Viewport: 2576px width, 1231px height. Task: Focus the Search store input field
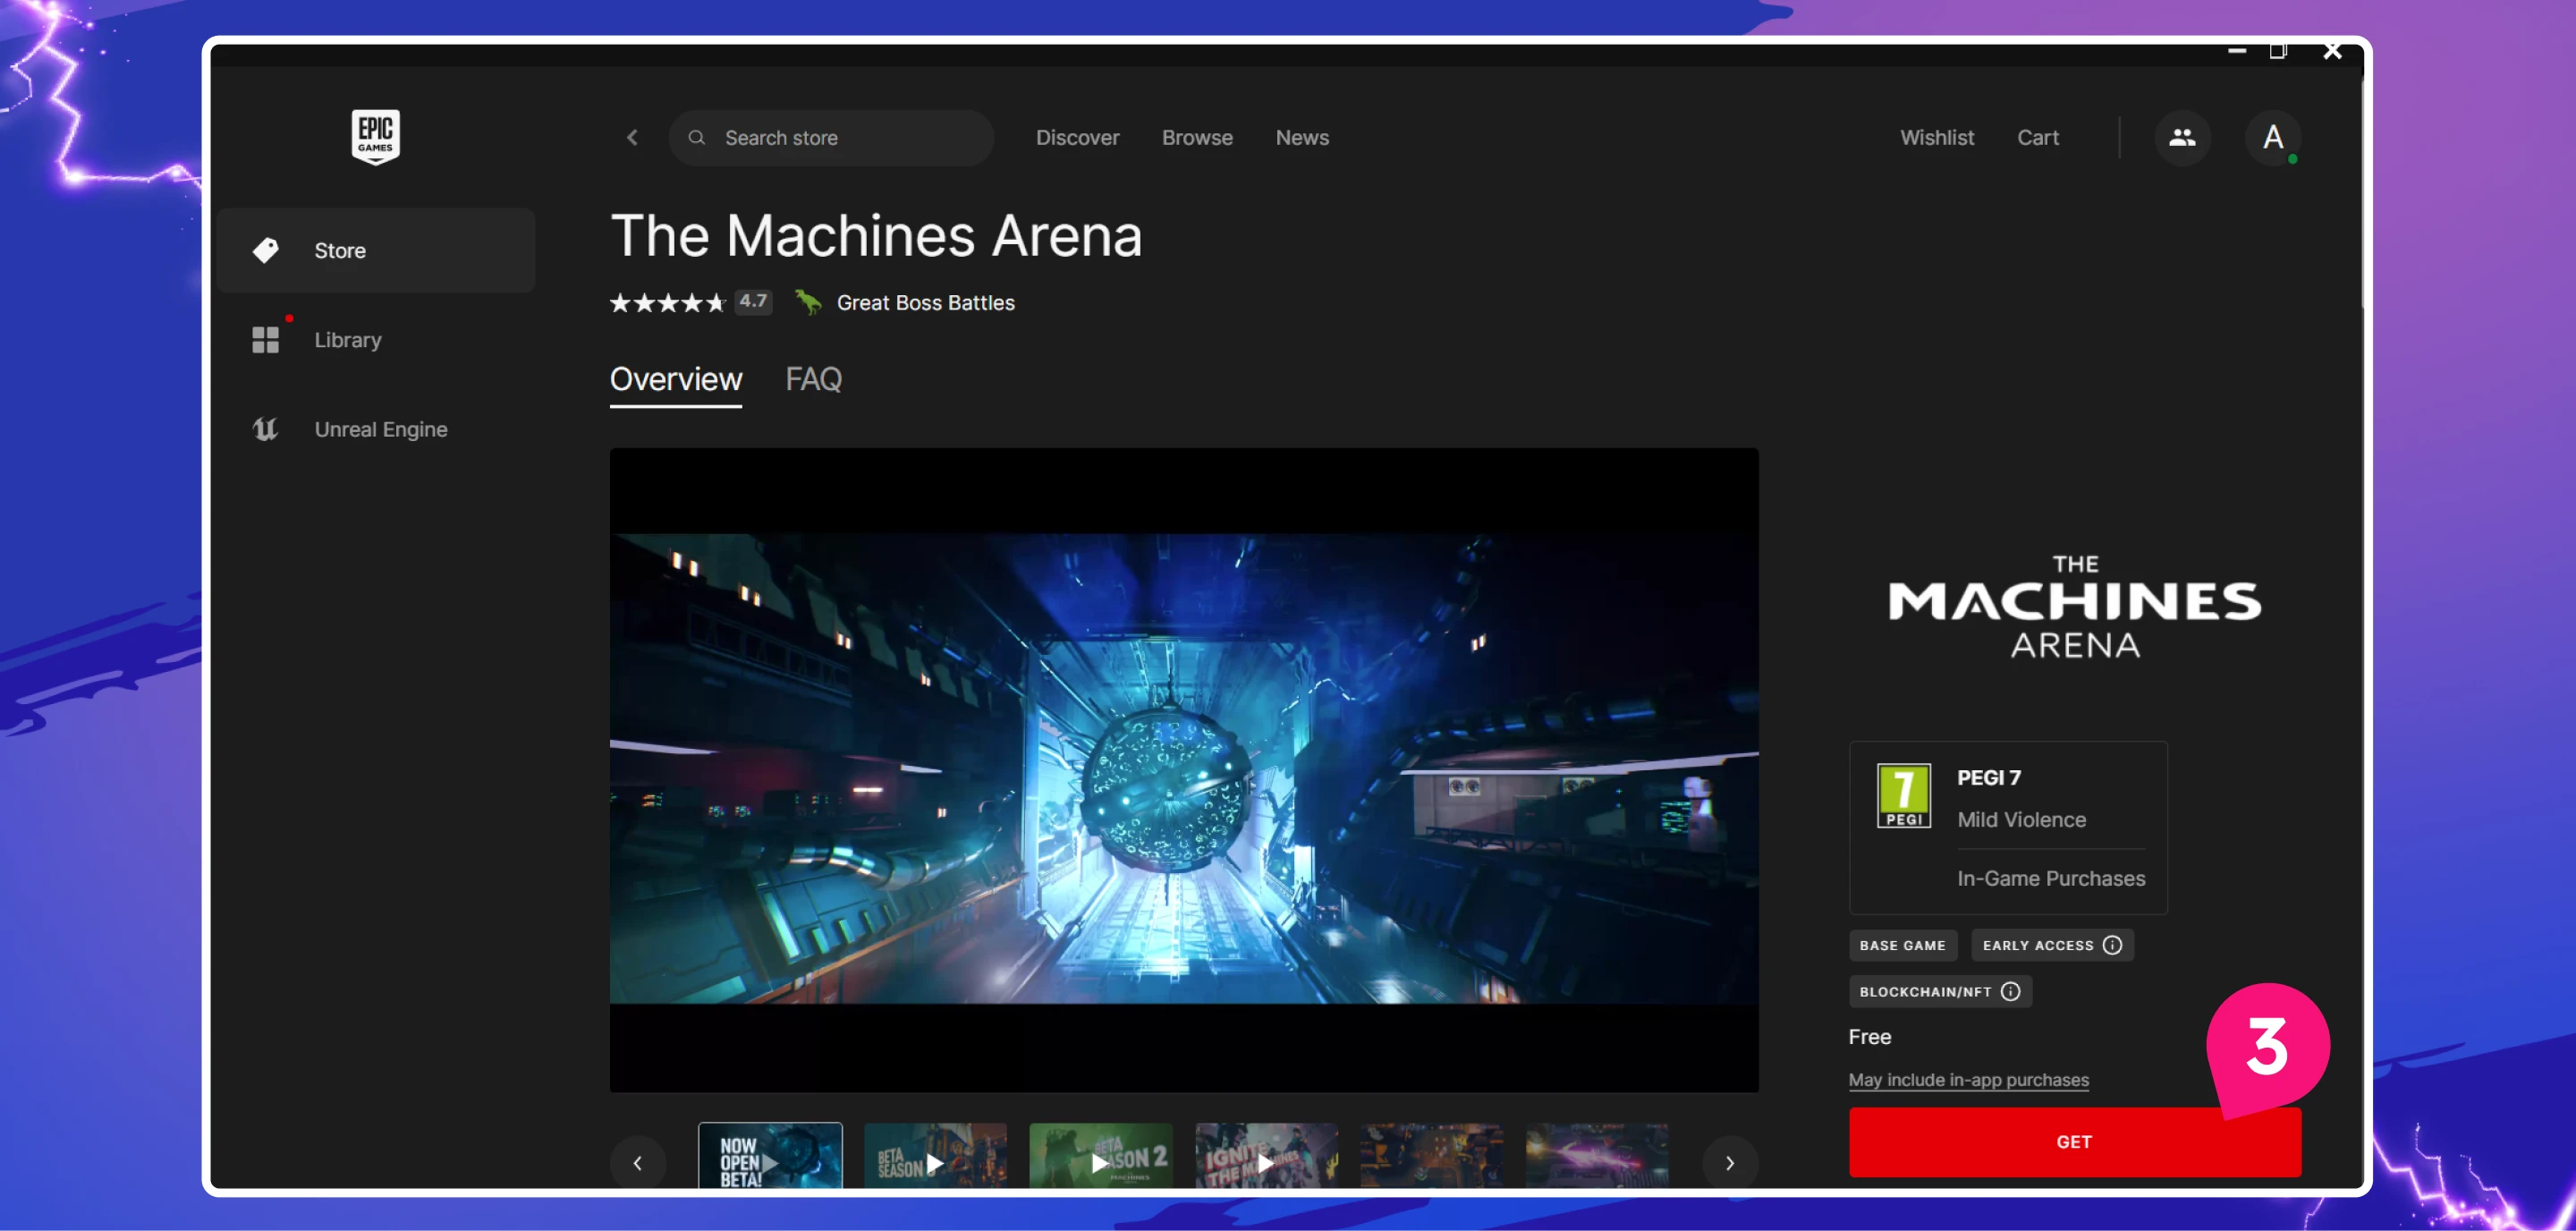coord(831,137)
